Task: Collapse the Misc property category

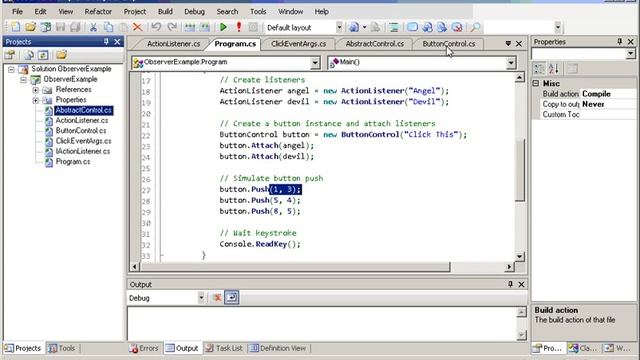Action: tap(536, 83)
